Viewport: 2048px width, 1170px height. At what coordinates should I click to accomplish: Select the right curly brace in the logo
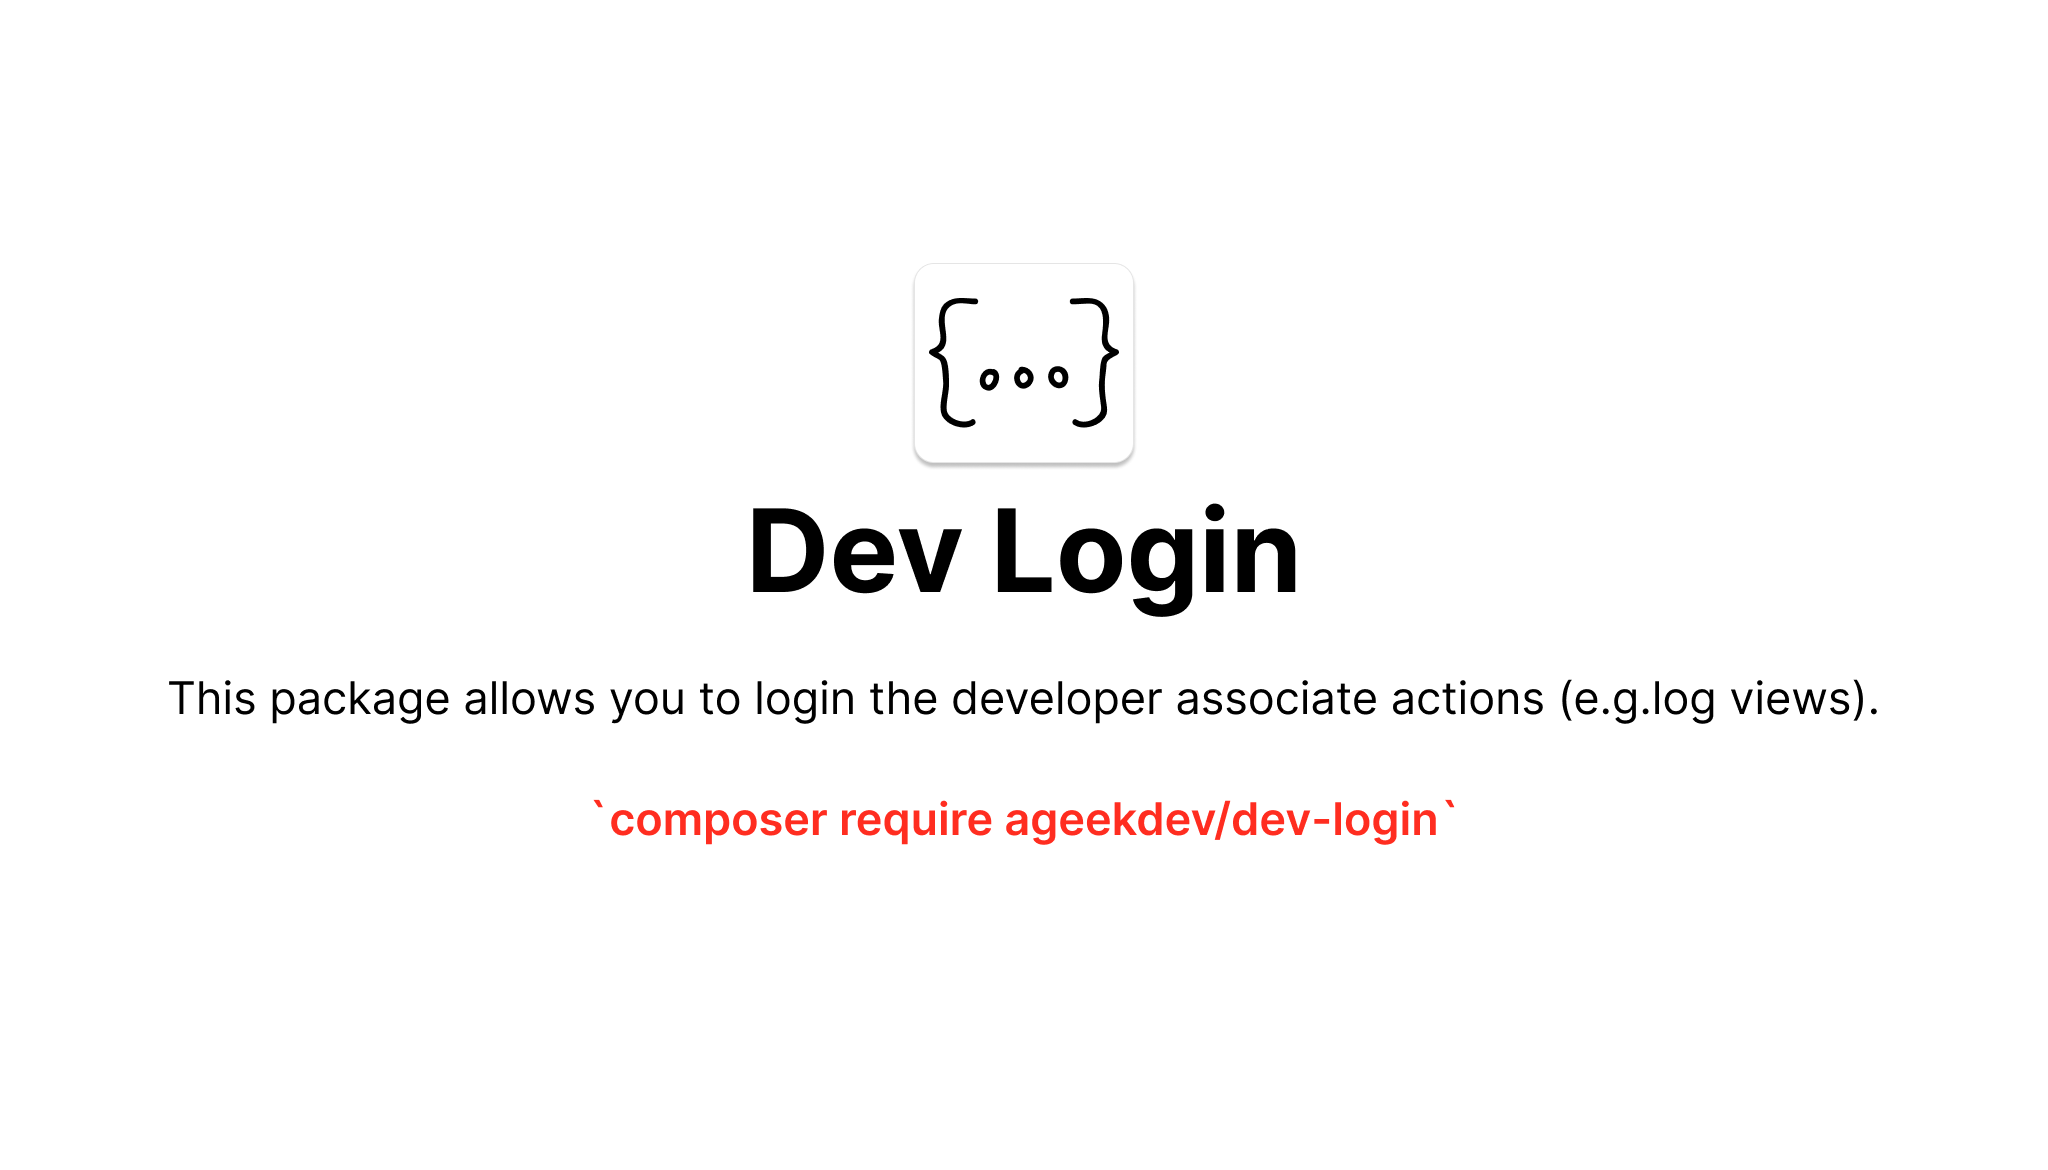pyautogui.click(x=1094, y=362)
